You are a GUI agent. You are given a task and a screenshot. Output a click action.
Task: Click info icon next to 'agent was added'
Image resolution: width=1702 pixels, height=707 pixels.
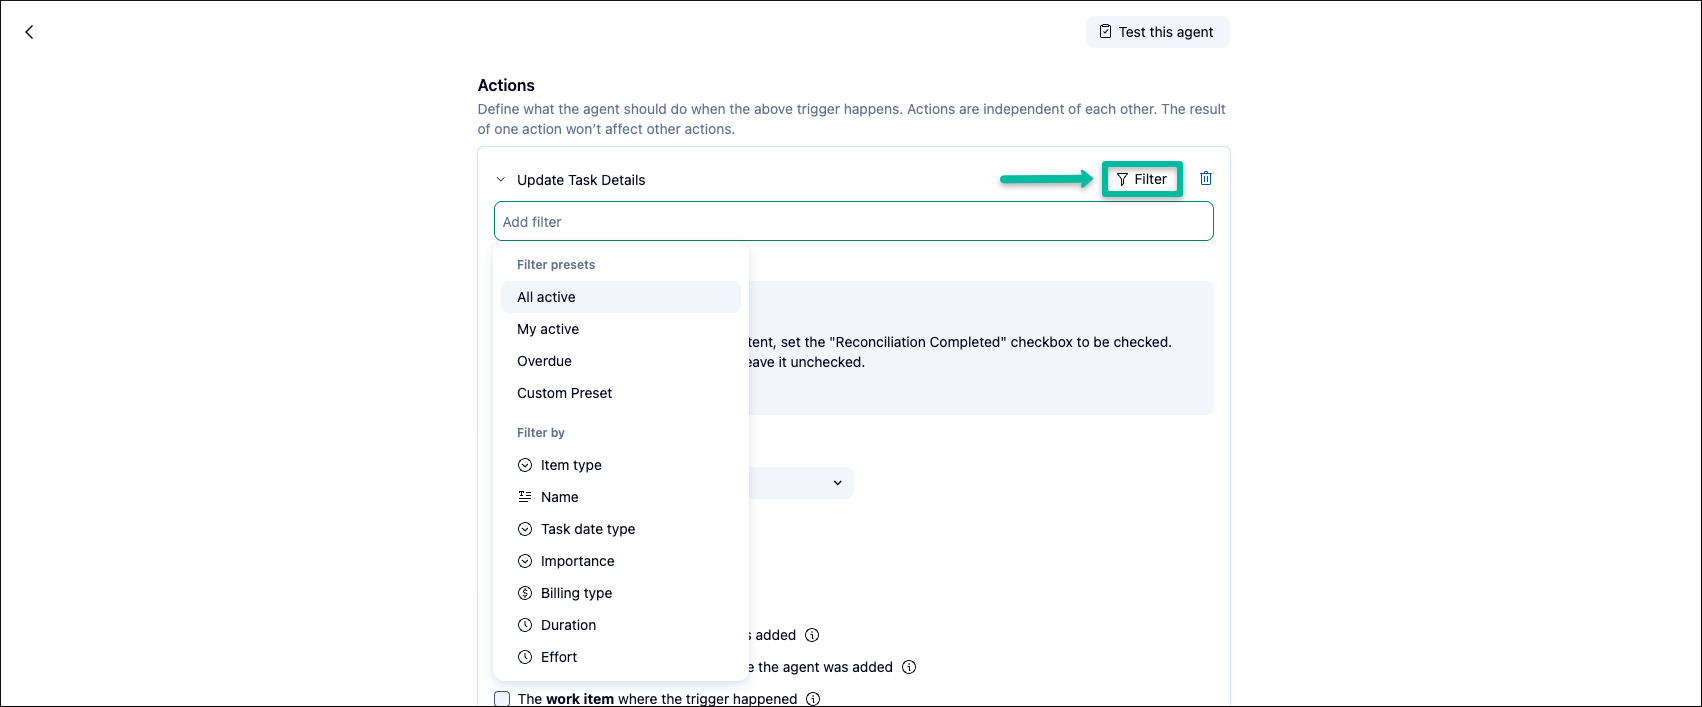point(909,667)
